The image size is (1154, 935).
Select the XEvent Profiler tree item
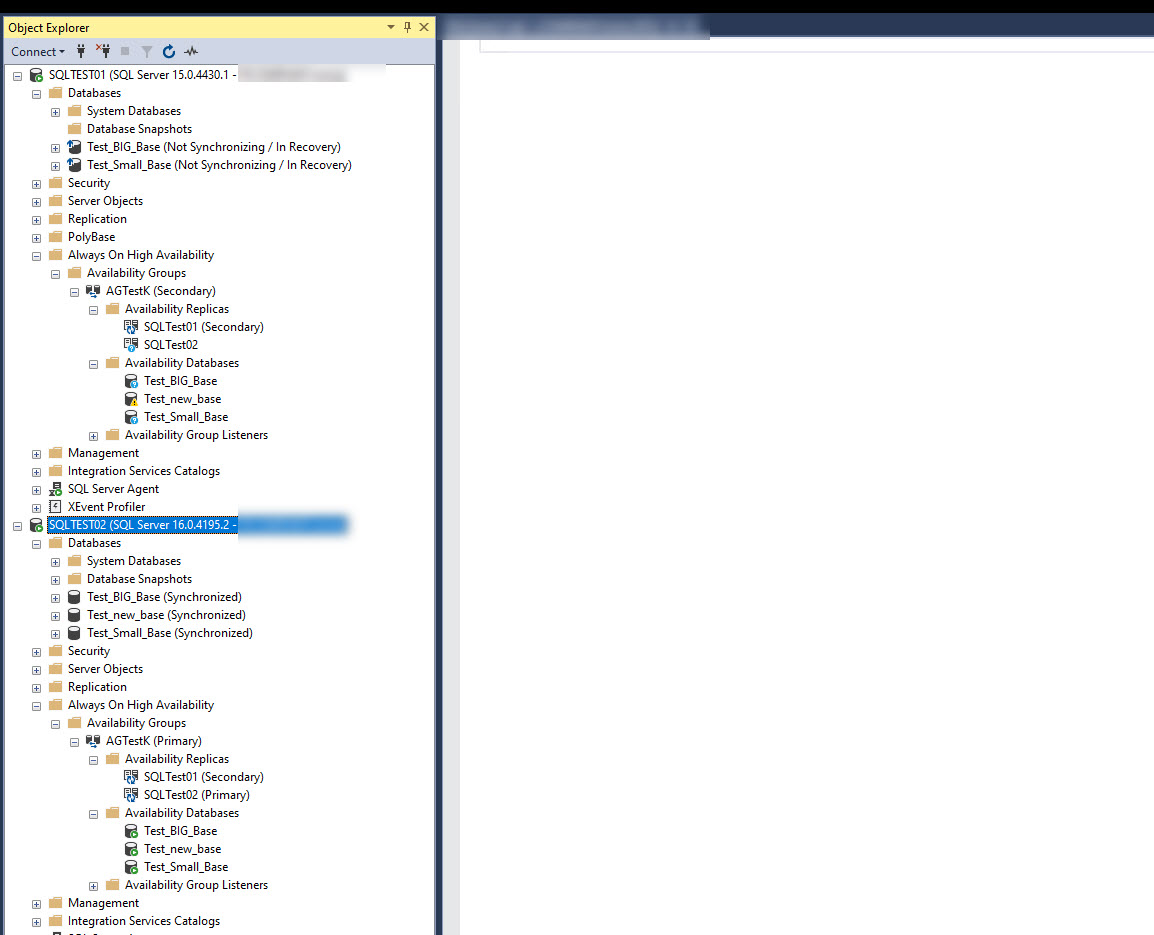(107, 507)
